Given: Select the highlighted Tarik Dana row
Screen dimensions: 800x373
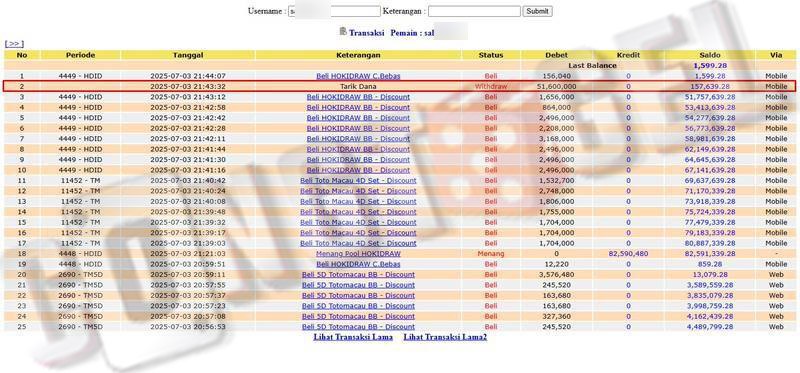Looking at the screenshot, I should pyautogui.click(x=399, y=86).
